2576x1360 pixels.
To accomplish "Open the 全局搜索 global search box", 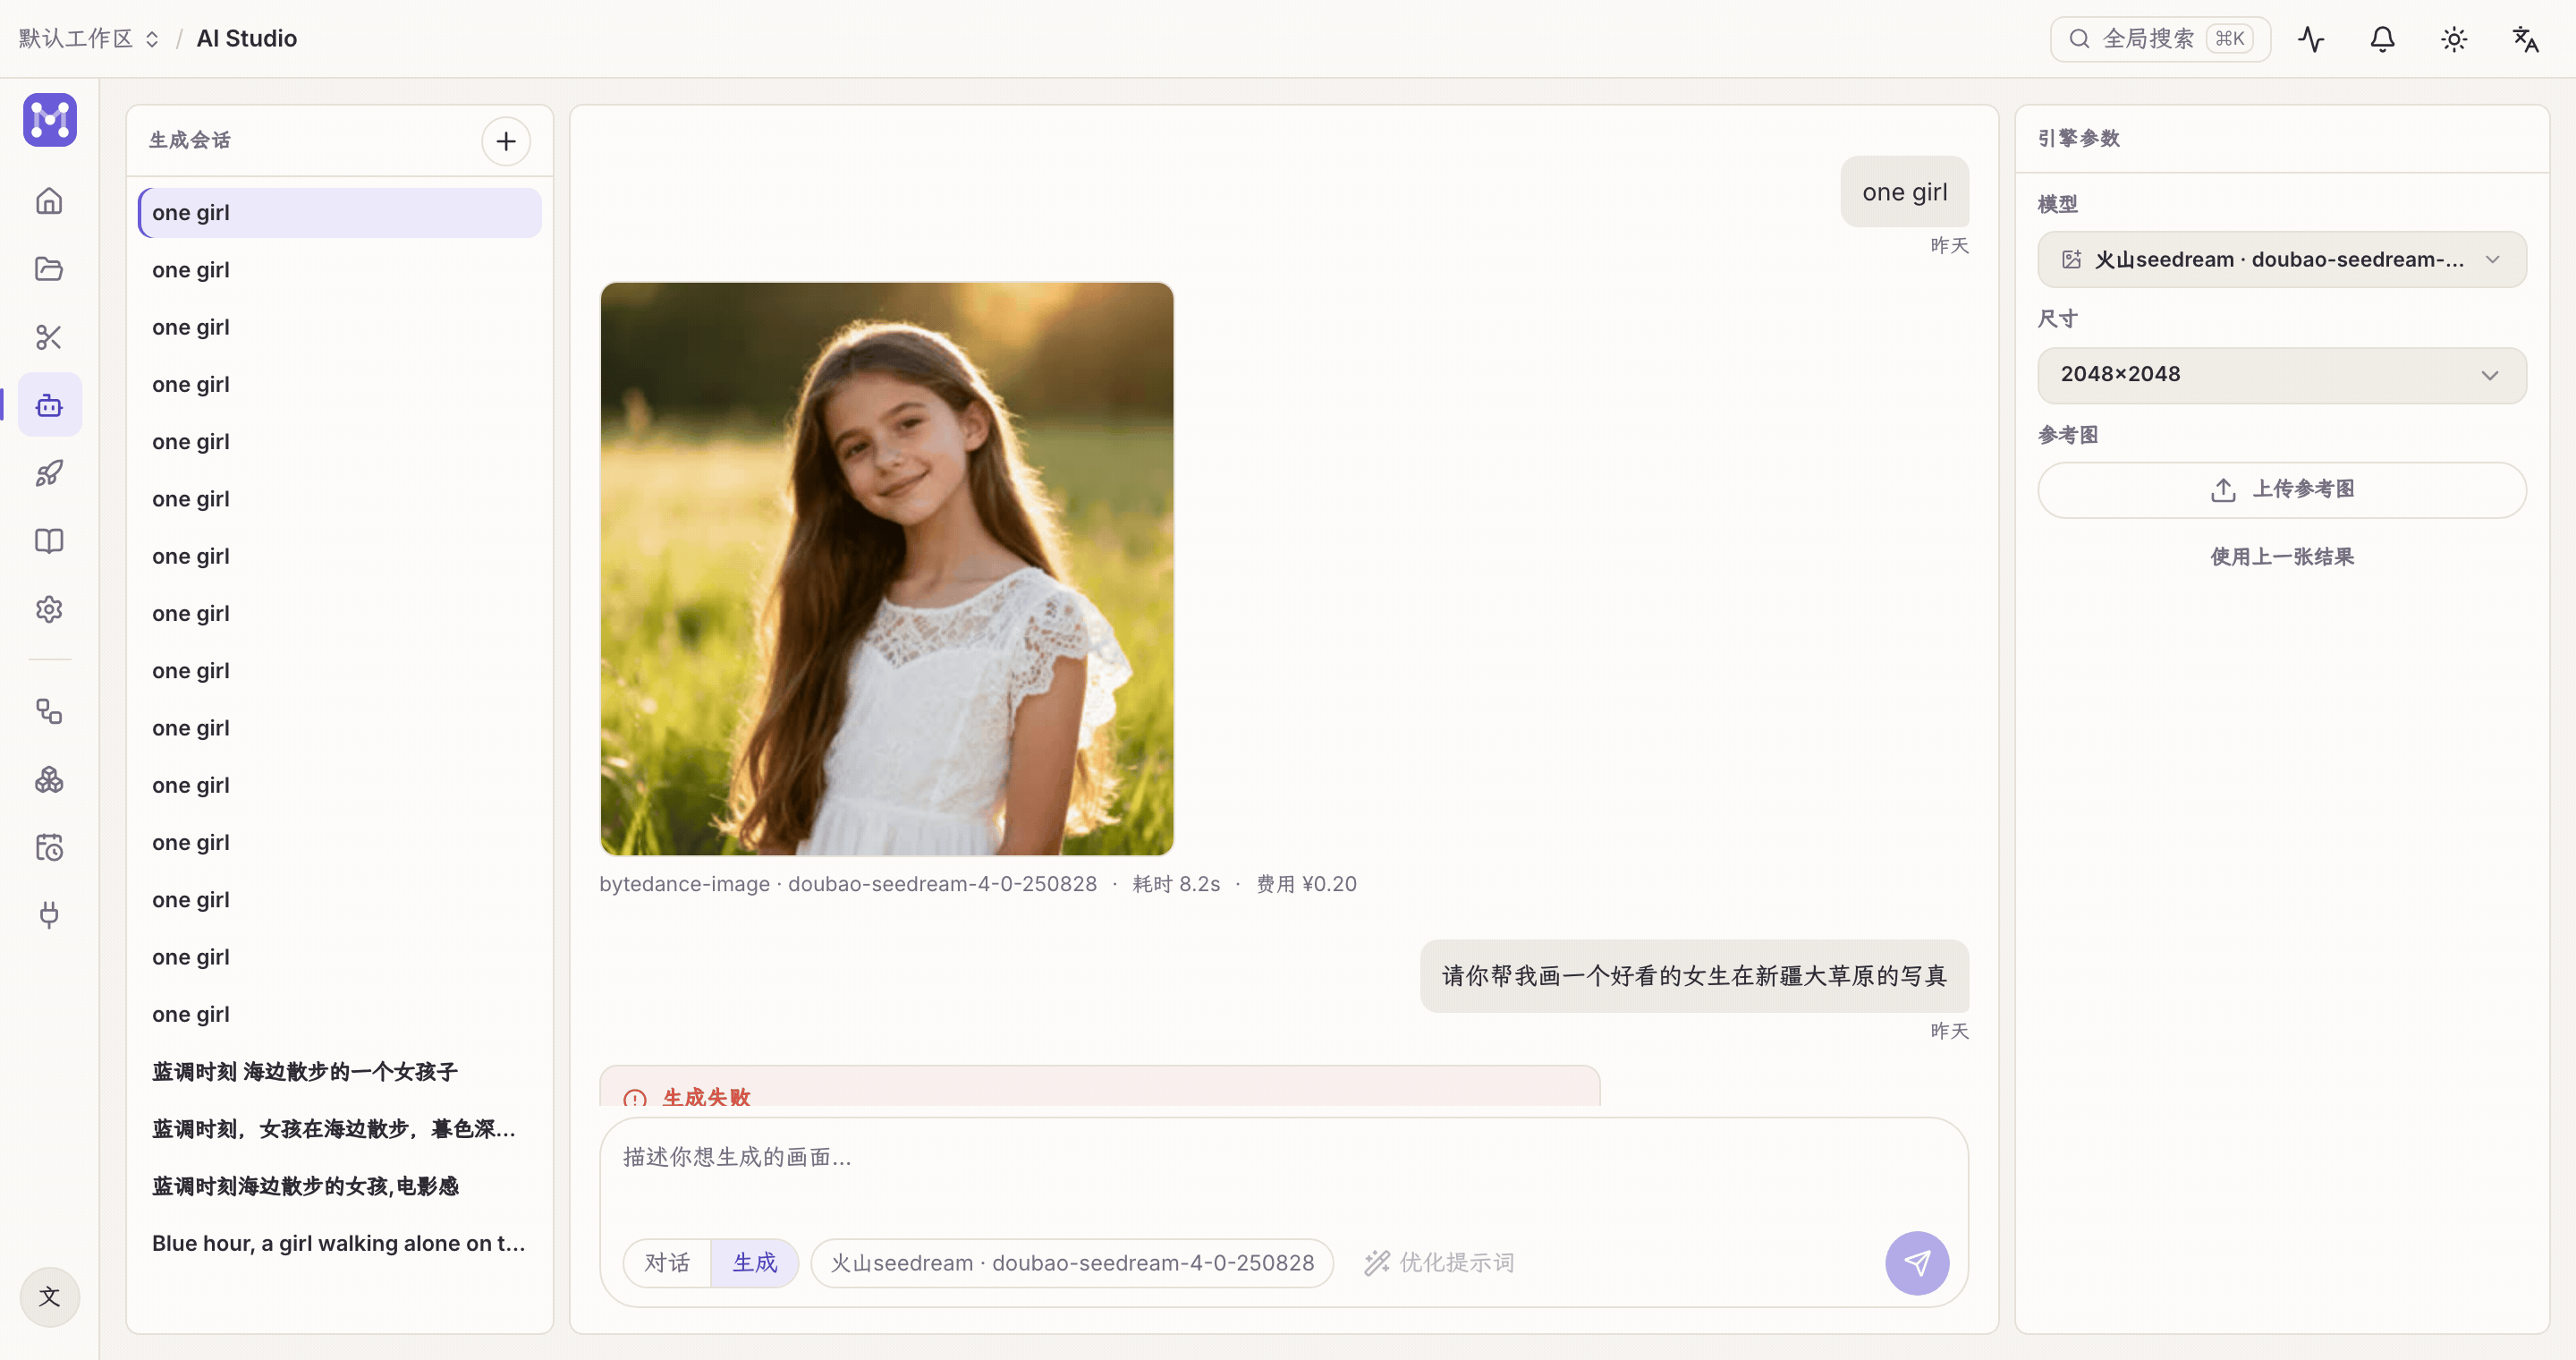I will (2160, 39).
